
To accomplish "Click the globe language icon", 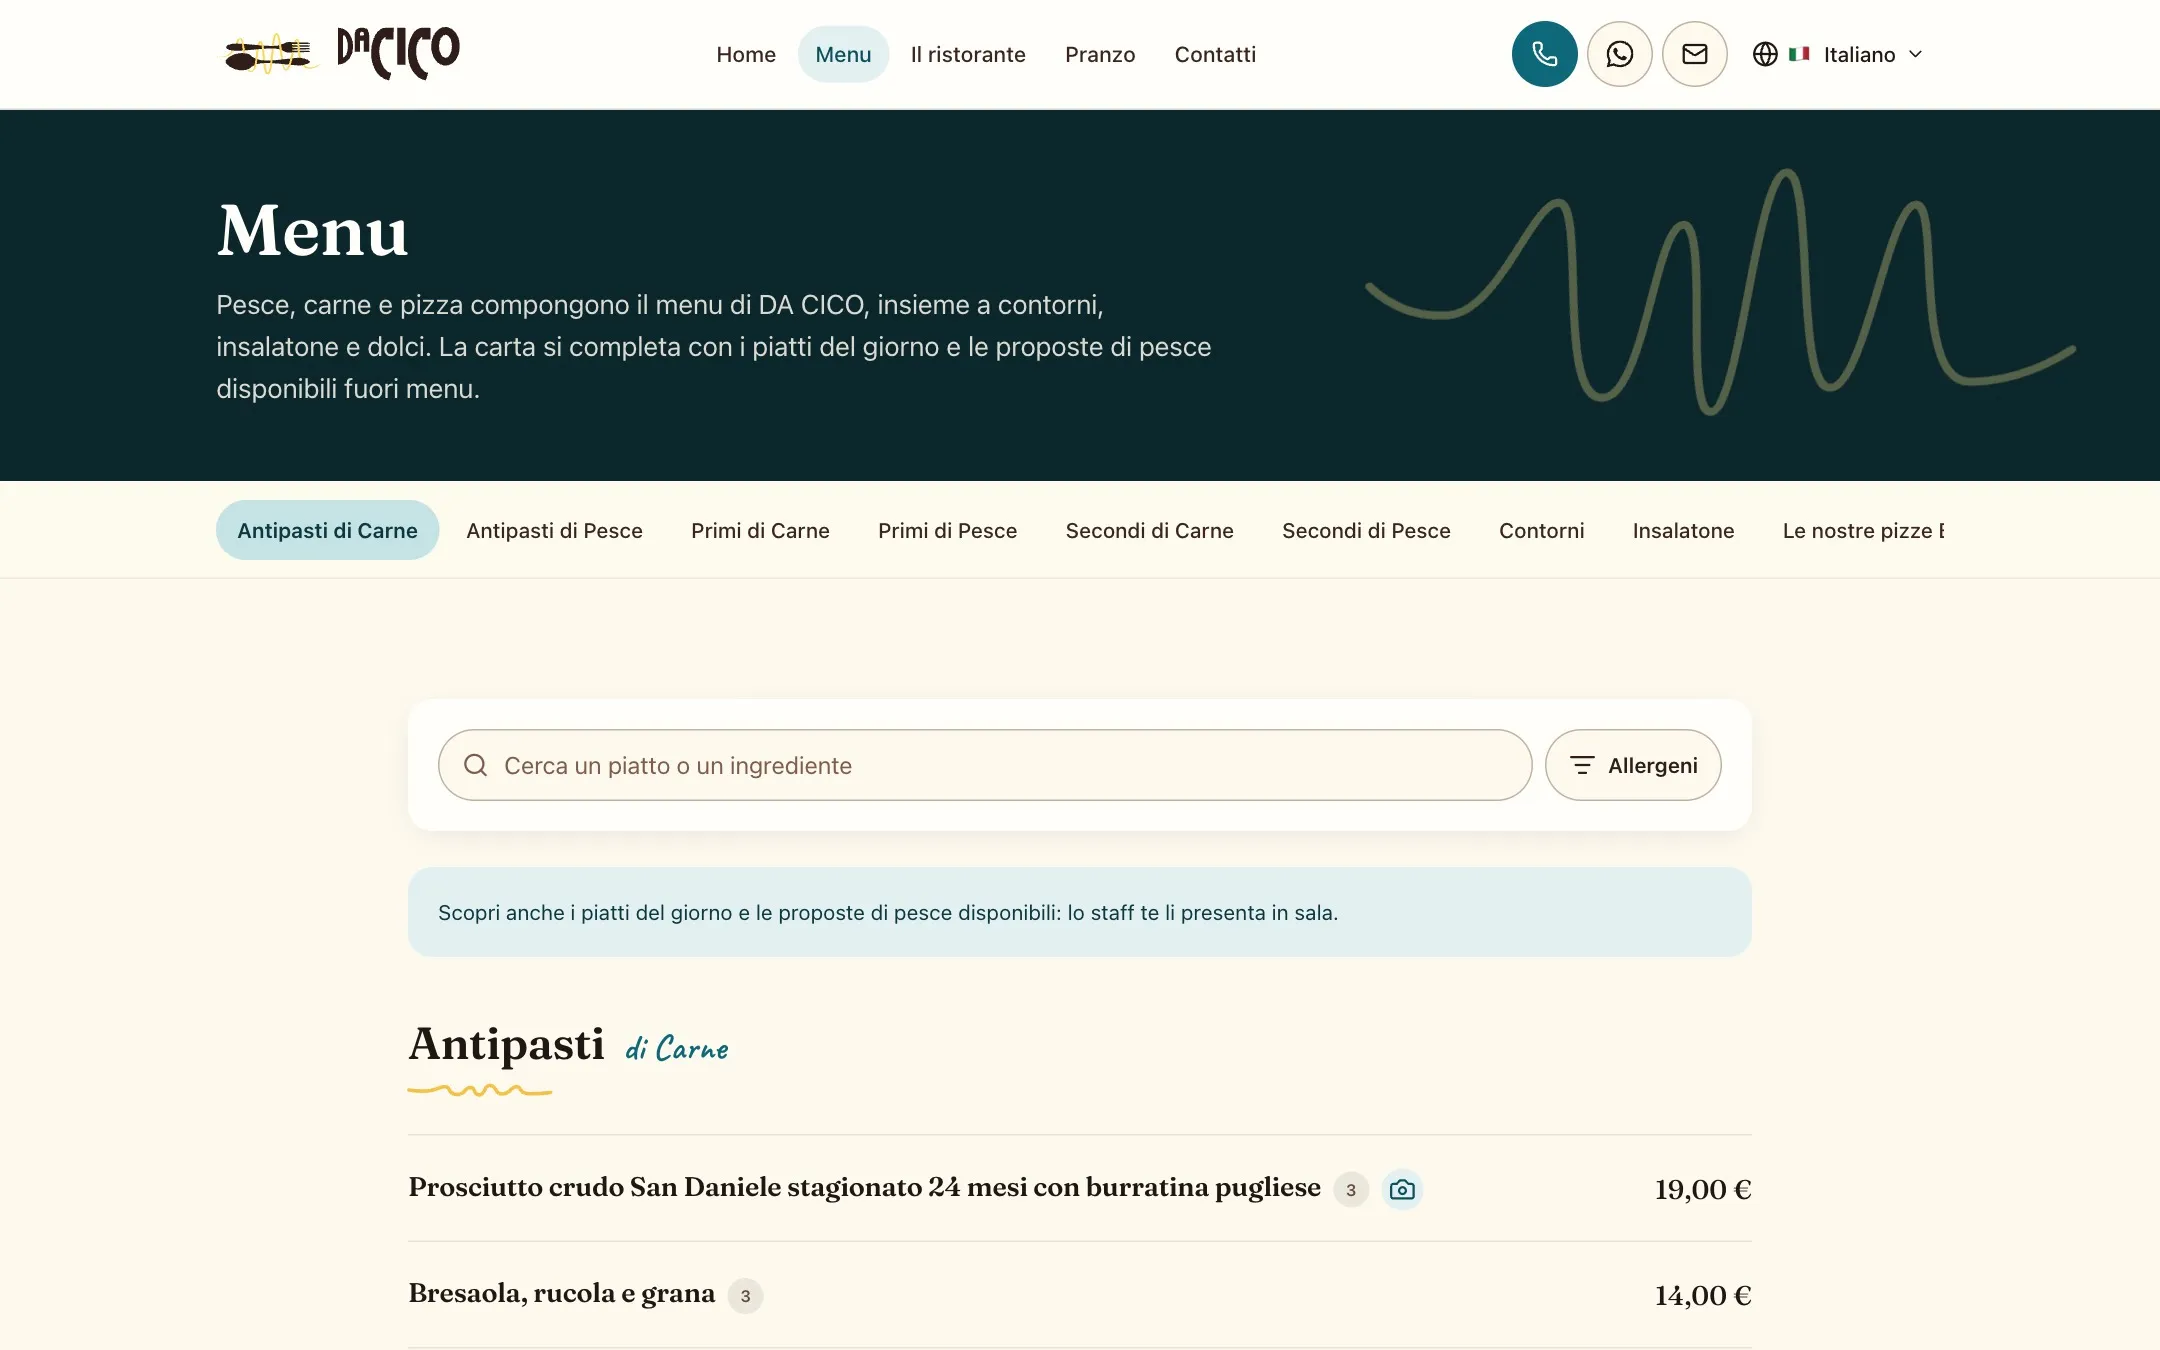I will pyautogui.click(x=1765, y=54).
